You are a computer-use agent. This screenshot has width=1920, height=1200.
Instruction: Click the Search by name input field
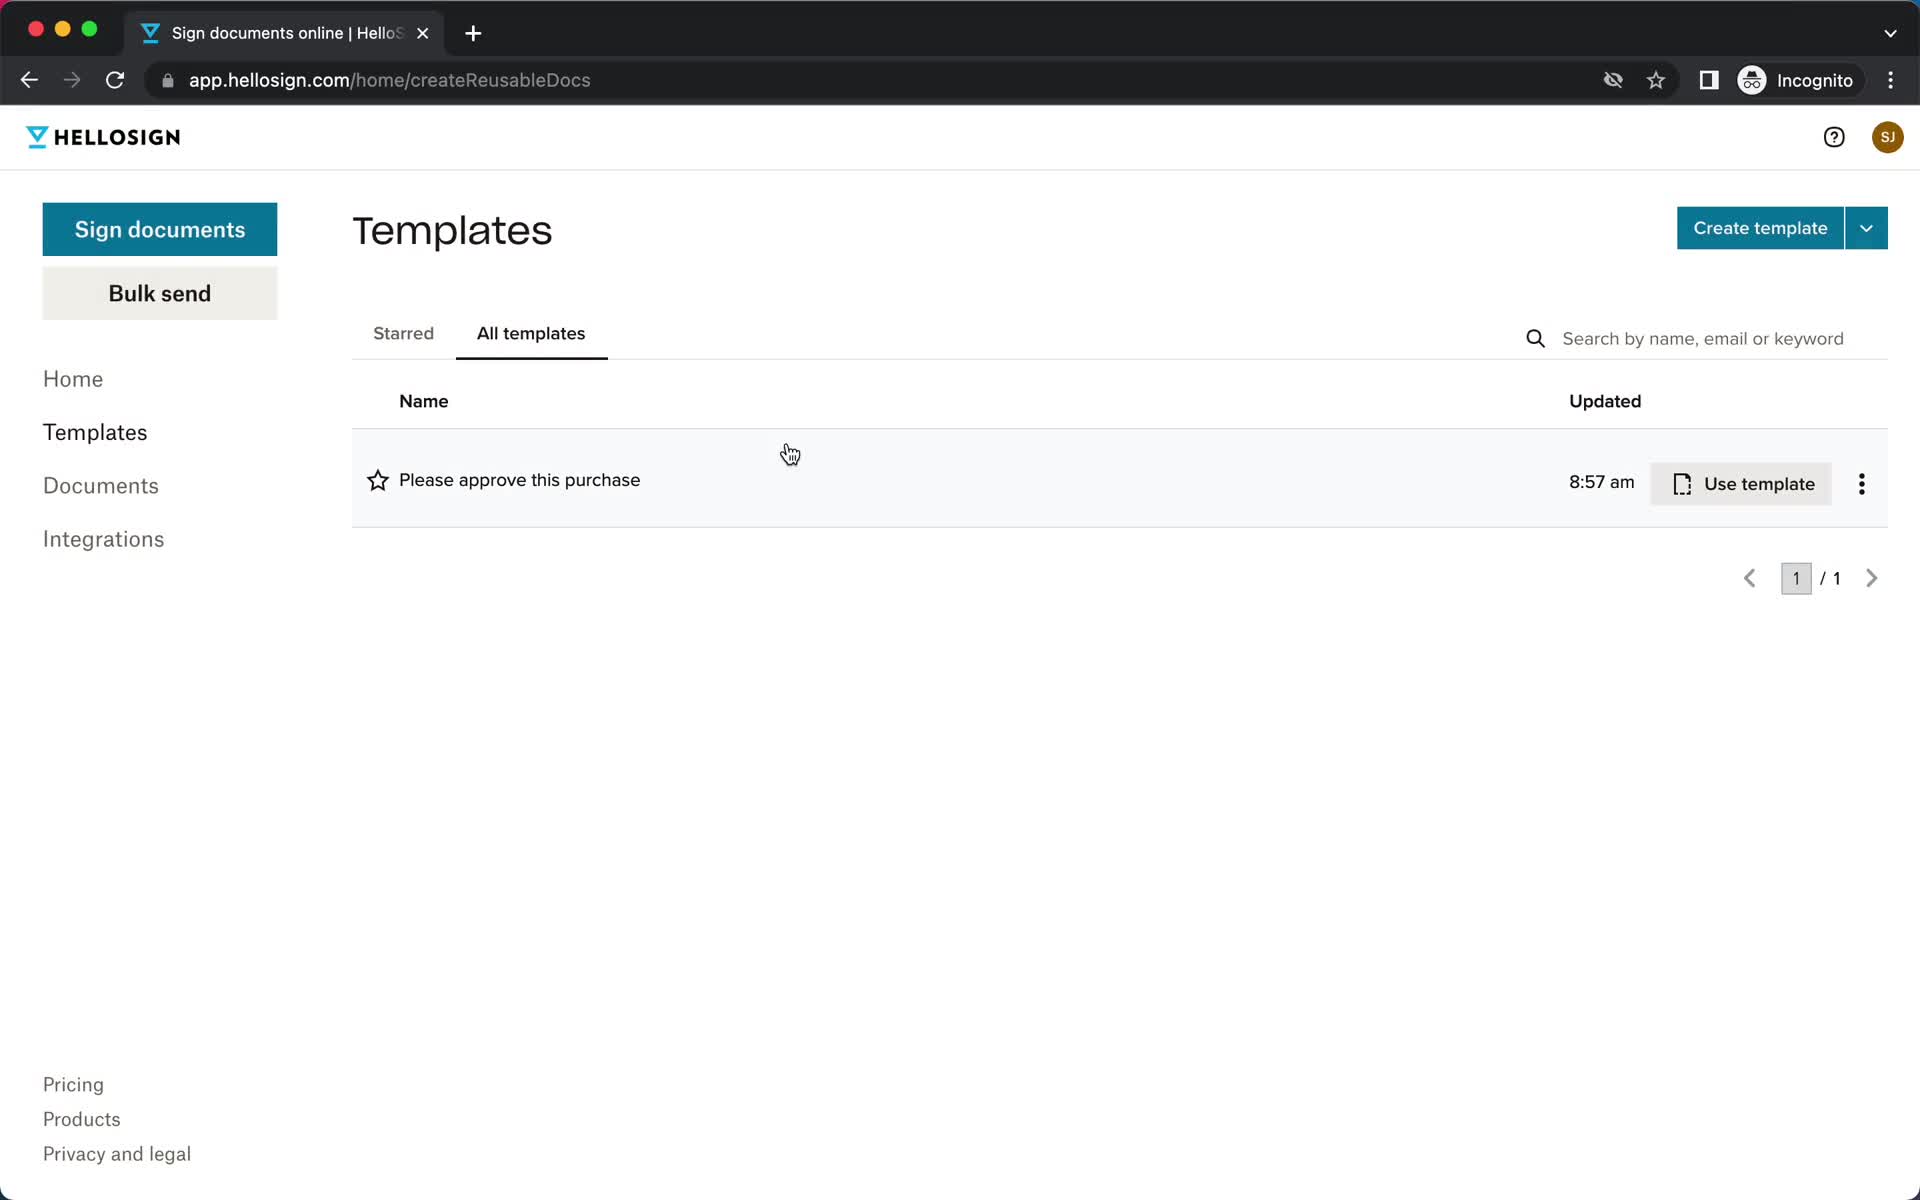pyautogui.click(x=1703, y=337)
